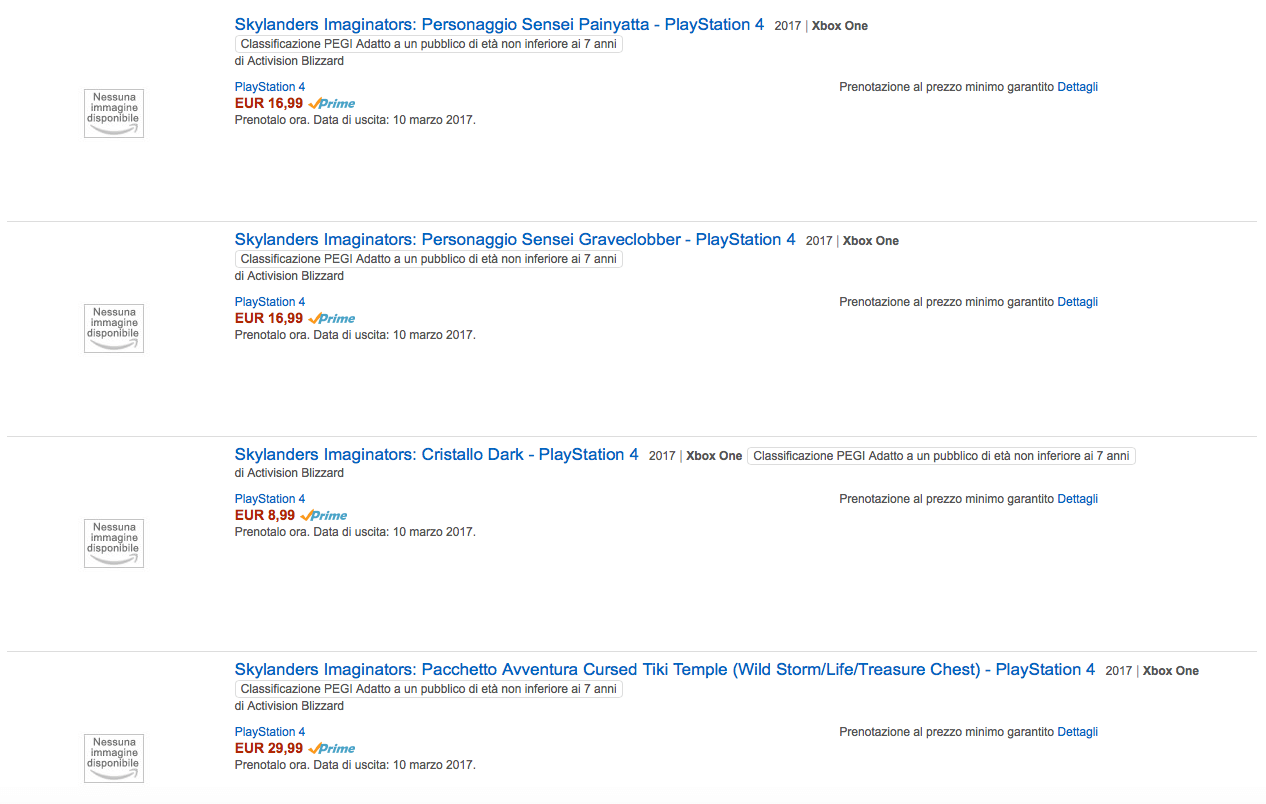Open Sensei Painyatta product title link
Screen dimensions: 1266x804
click(x=499, y=24)
